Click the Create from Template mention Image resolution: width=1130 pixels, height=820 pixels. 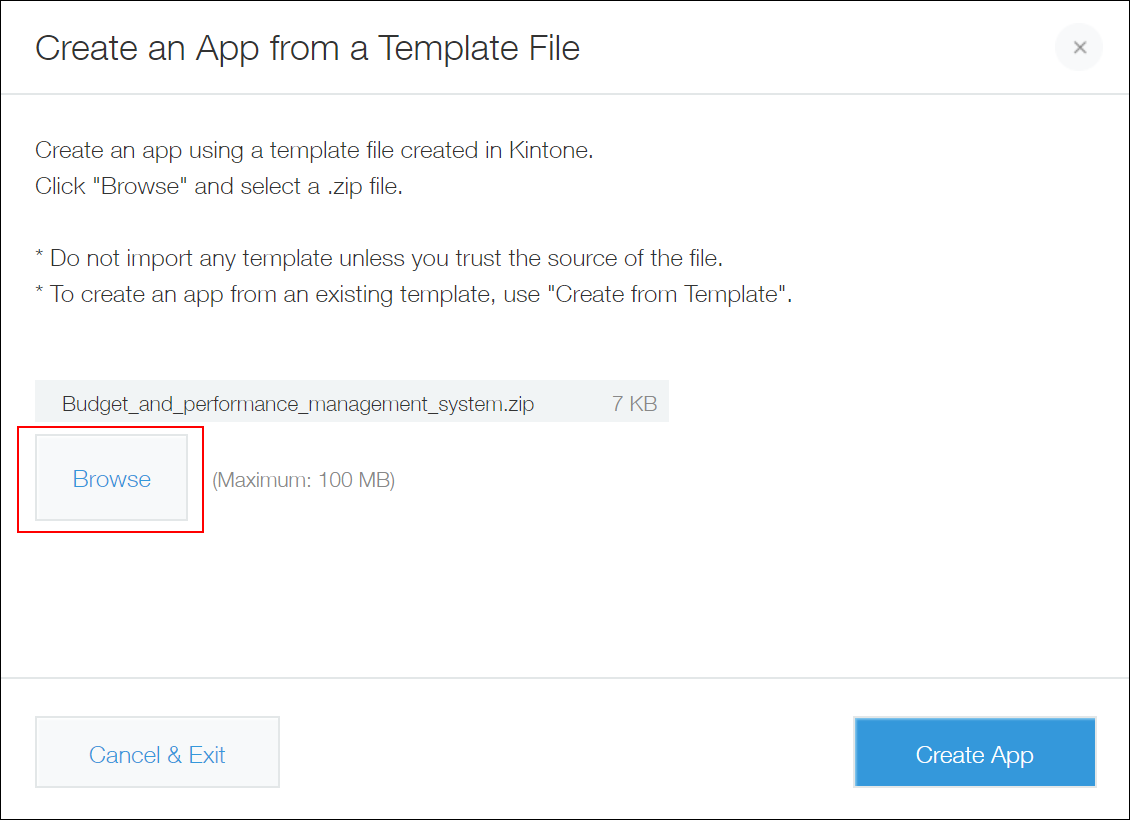coord(657,294)
